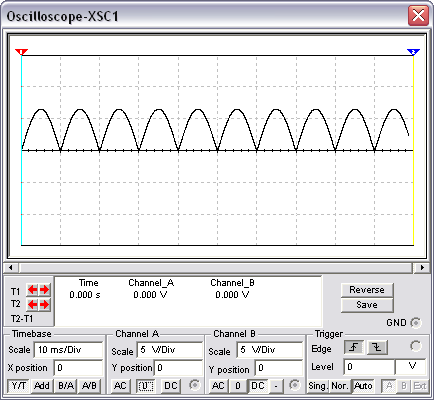Toggle the GND radio button
Viewport: 434px width, 400px height.
(x=416, y=323)
